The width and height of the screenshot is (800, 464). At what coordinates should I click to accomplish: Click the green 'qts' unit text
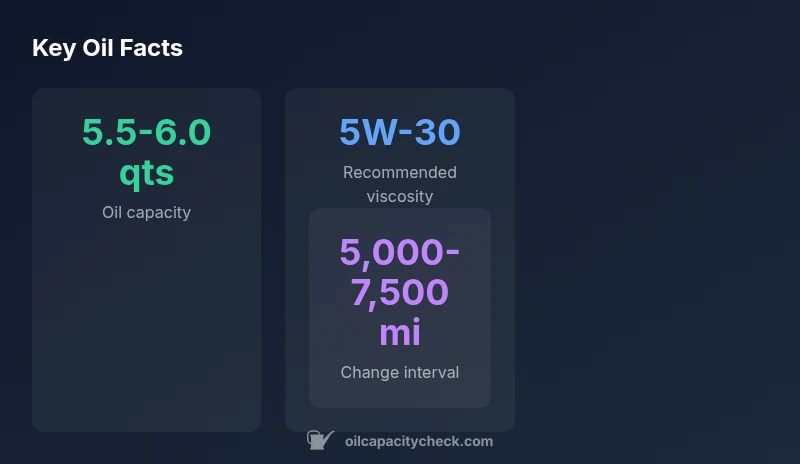(146, 173)
